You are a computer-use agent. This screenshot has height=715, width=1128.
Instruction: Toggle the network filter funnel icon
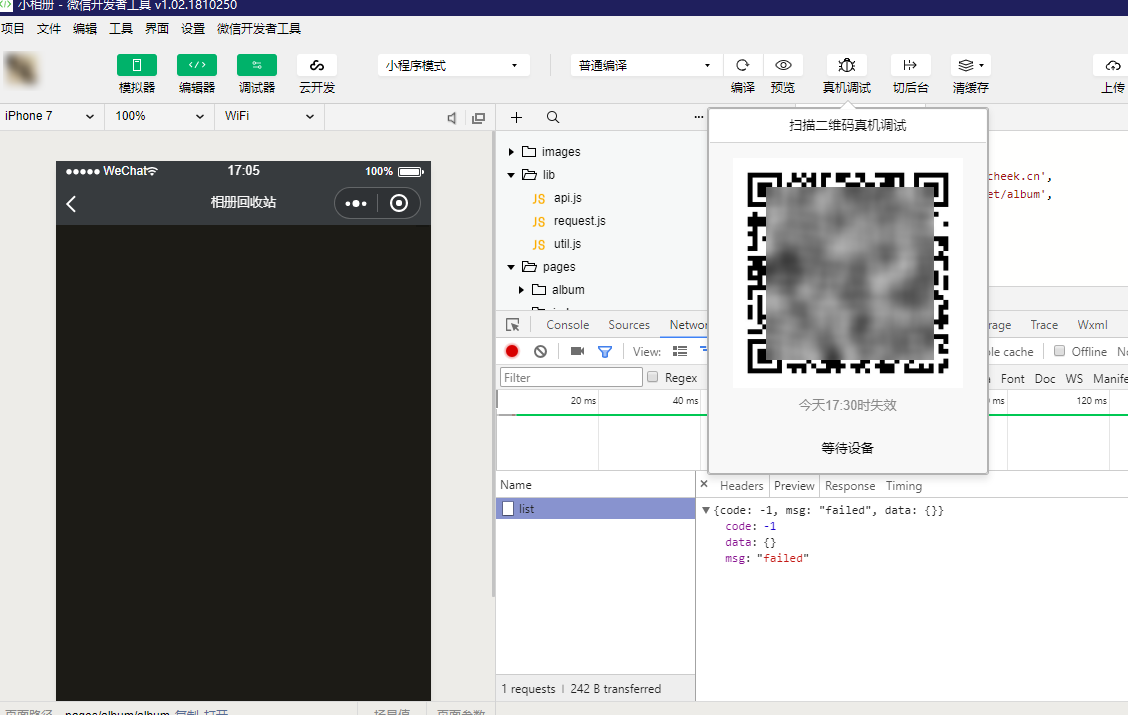605,351
